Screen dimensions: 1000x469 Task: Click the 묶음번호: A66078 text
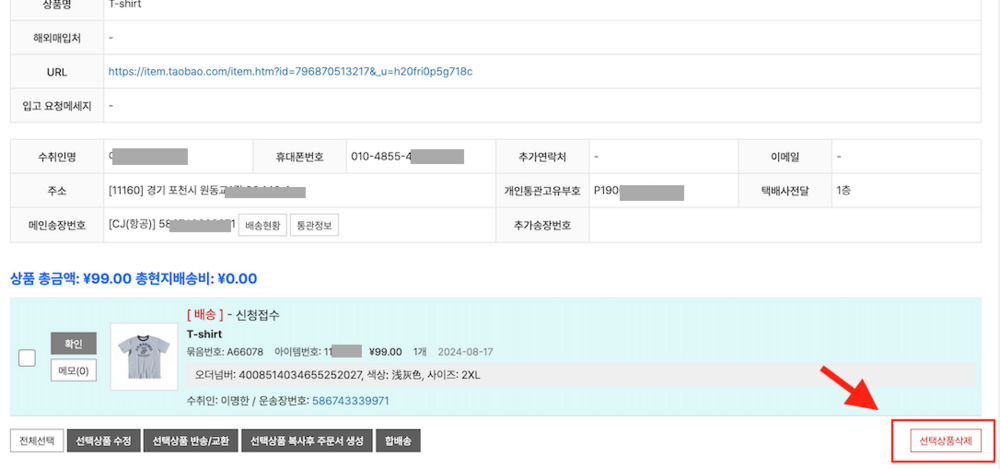coord(224,352)
